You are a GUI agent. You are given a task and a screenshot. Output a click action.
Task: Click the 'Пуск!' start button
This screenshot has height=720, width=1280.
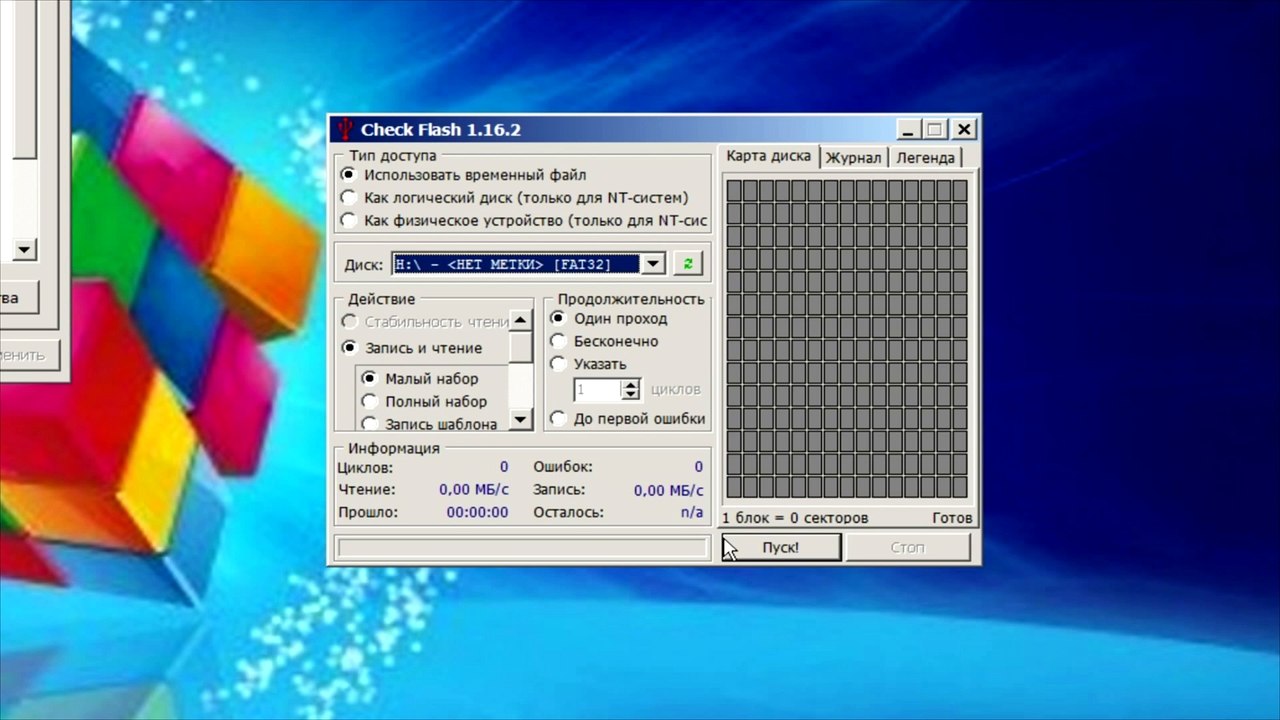(x=781, y=547)
